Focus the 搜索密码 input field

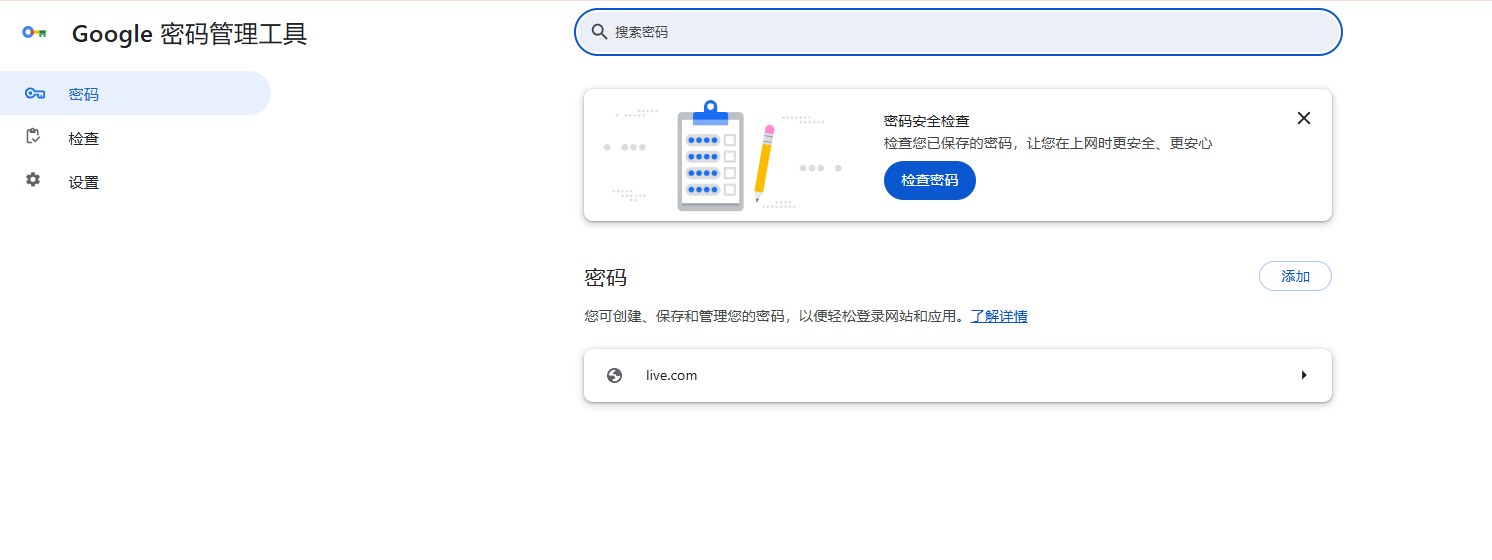click(x=958, y=32)
